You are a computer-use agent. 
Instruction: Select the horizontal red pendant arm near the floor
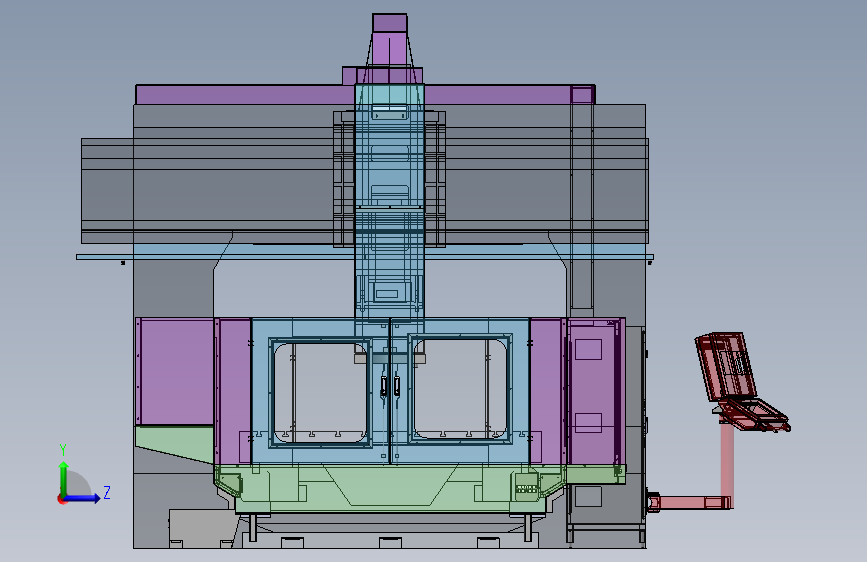(x=691, y=502)
